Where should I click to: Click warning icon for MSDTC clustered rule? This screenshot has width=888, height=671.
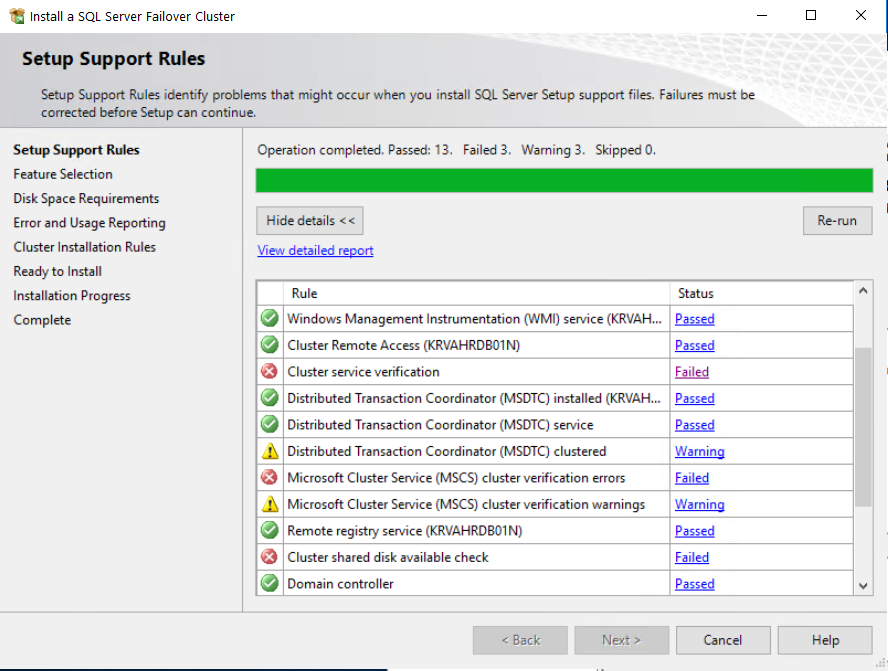pos(270,451)
